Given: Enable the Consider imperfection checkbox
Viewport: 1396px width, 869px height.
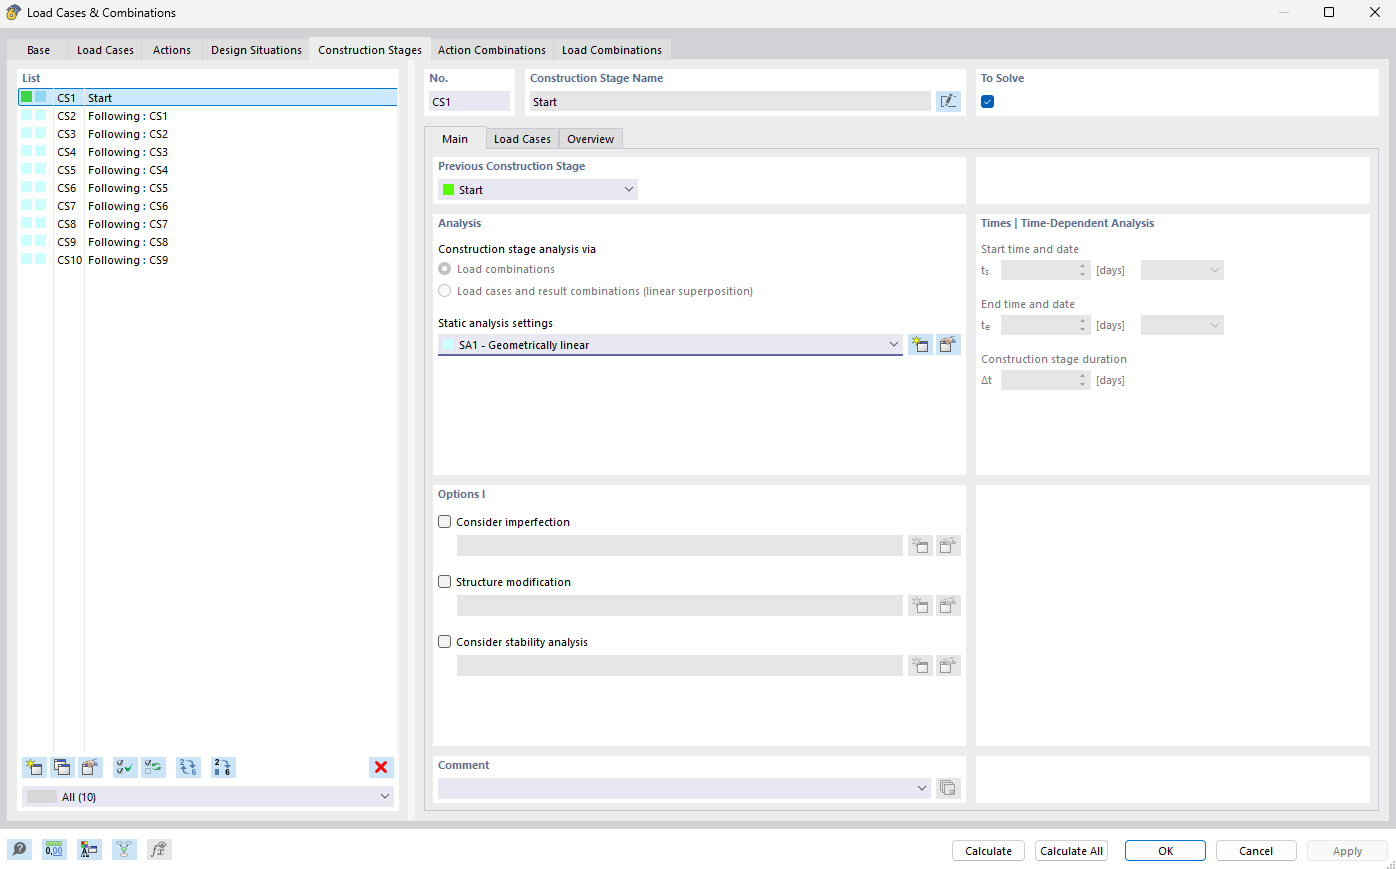Looking at the screenshot, I should pos(444,521).
